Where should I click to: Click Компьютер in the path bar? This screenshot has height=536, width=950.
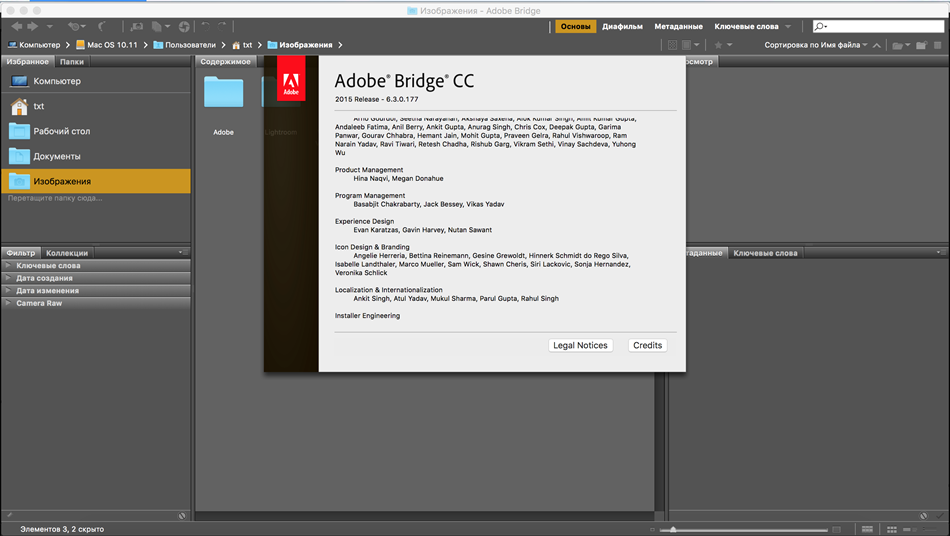click(x=34, y=45)
